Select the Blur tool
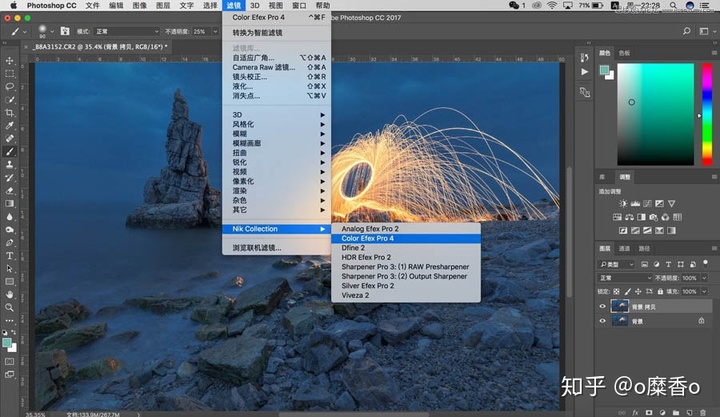 9,217
